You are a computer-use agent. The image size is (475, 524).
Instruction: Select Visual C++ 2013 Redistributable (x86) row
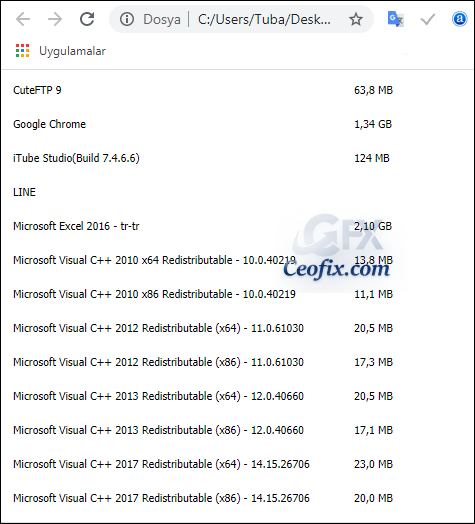pos(158,430)
